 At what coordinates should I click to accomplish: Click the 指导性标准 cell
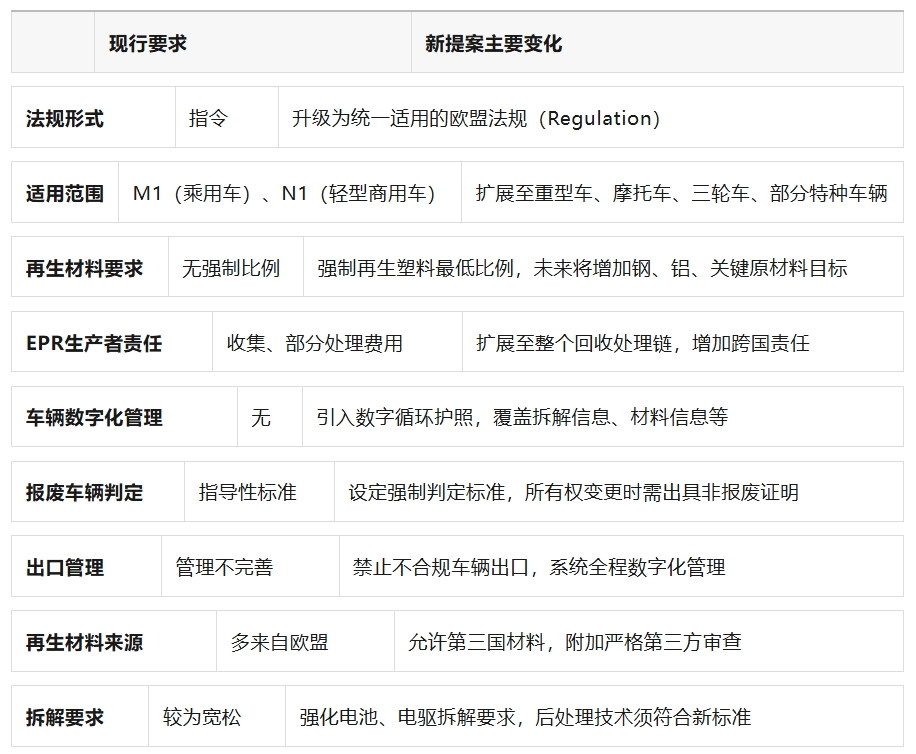[x=247, y=493]
